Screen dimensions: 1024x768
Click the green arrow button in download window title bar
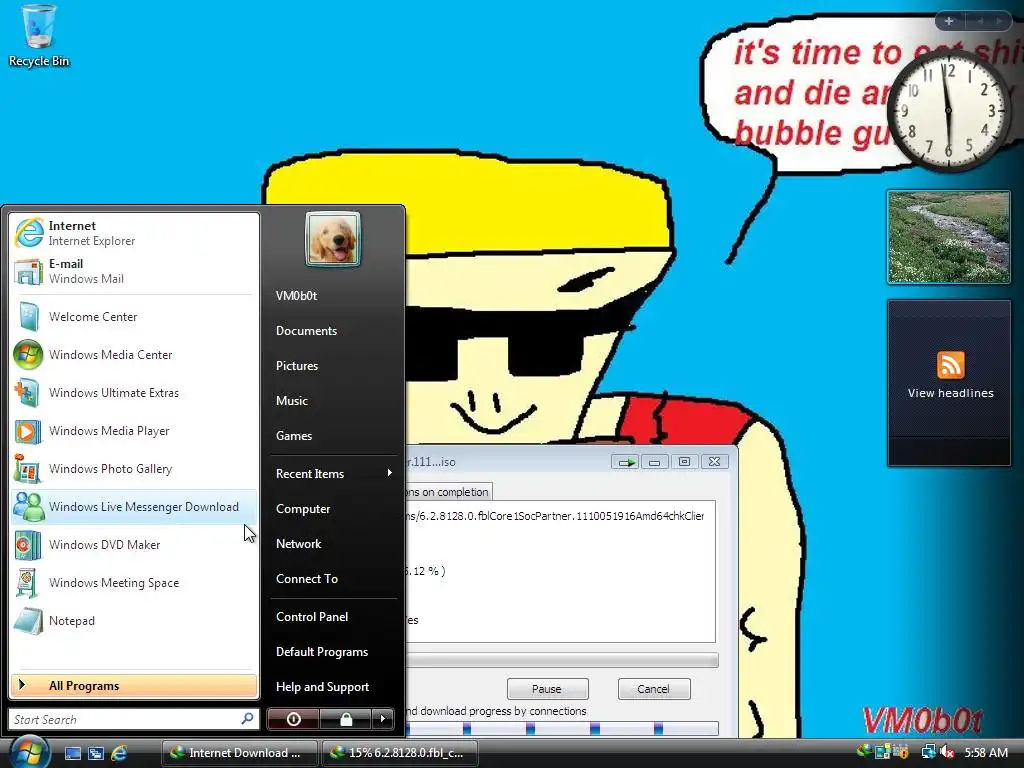pyautogui.click(x=625, y=462)
